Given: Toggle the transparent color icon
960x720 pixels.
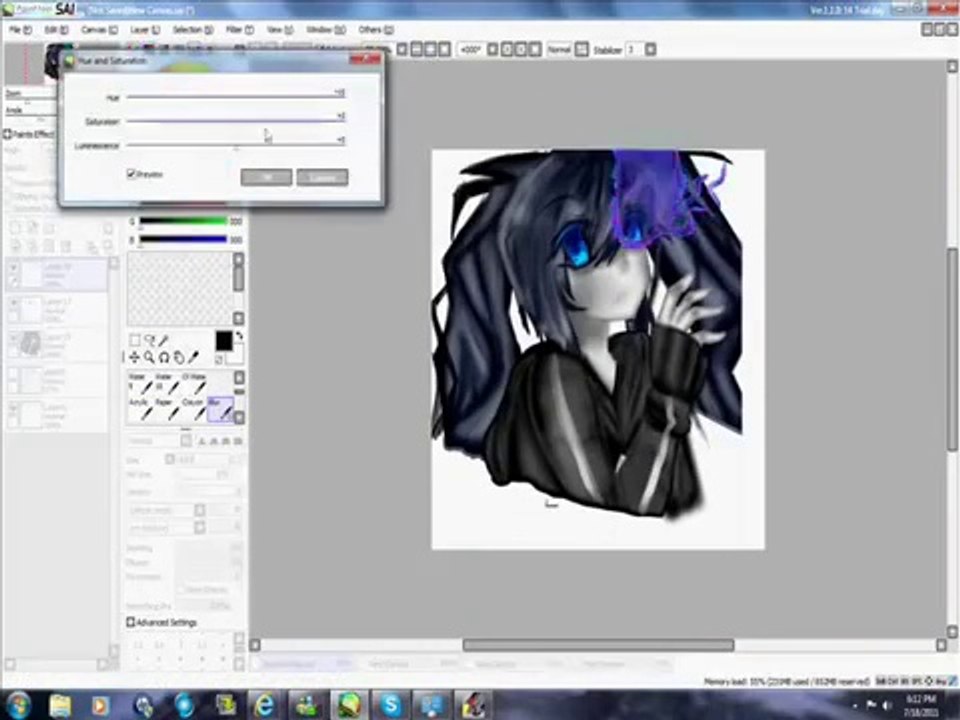Looking at the screenshot, I should coord(219,359).
